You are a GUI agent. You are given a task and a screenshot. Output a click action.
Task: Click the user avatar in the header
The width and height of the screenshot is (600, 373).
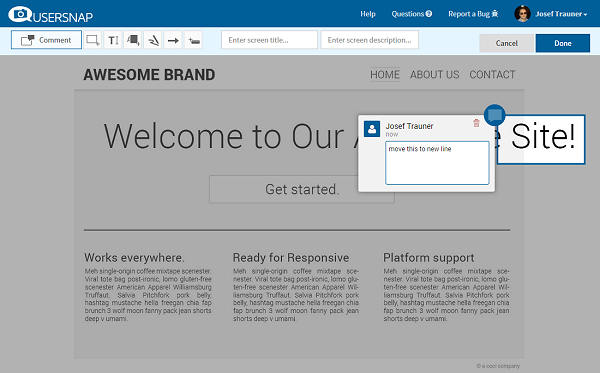pyautogui.click(x=522, y=14)
